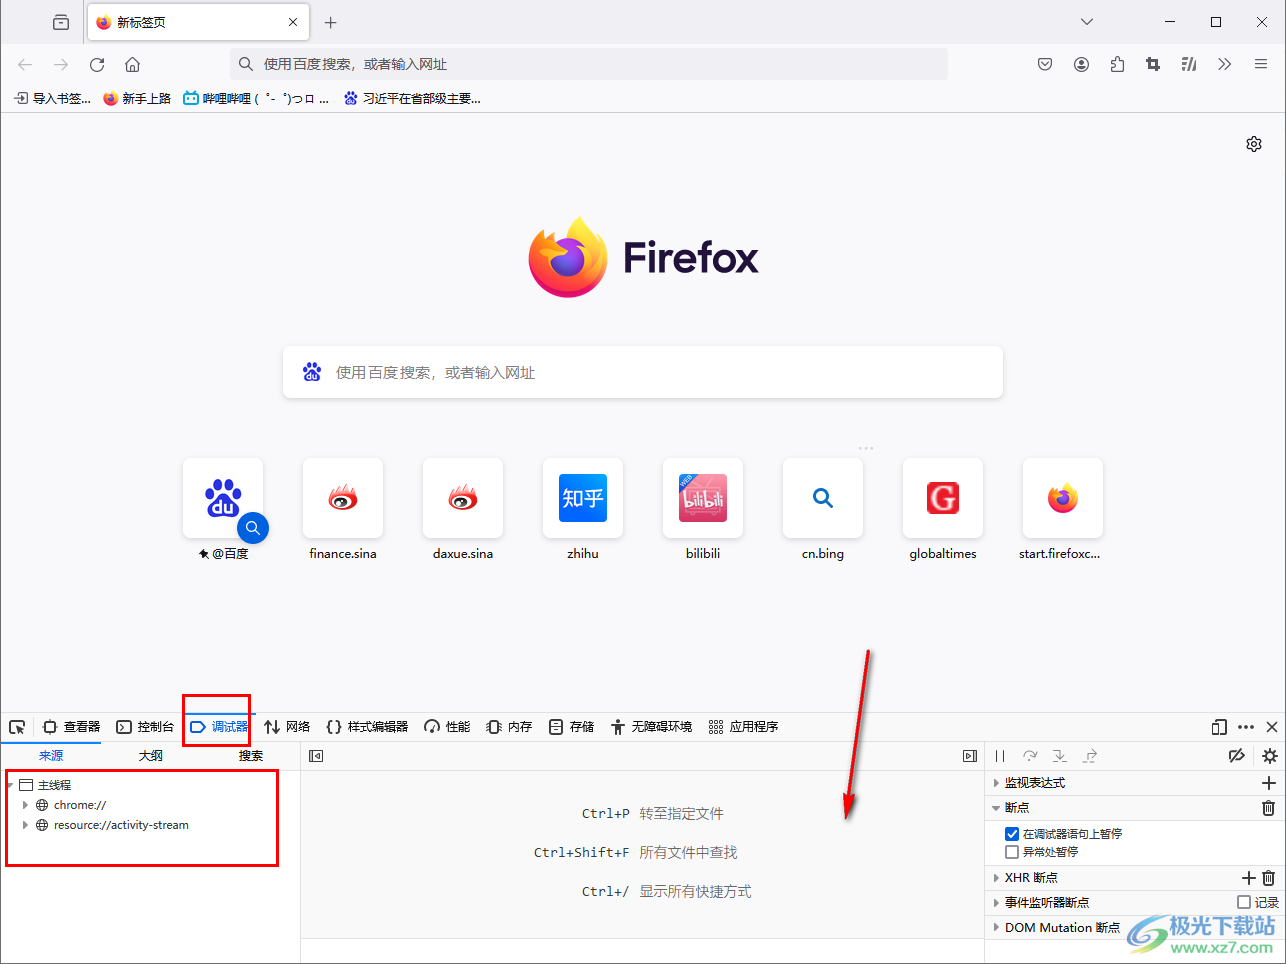The height and width of the screenshot is (964, 1286).
Task: Switch to the 性能 performance tab
Action: 447,727
